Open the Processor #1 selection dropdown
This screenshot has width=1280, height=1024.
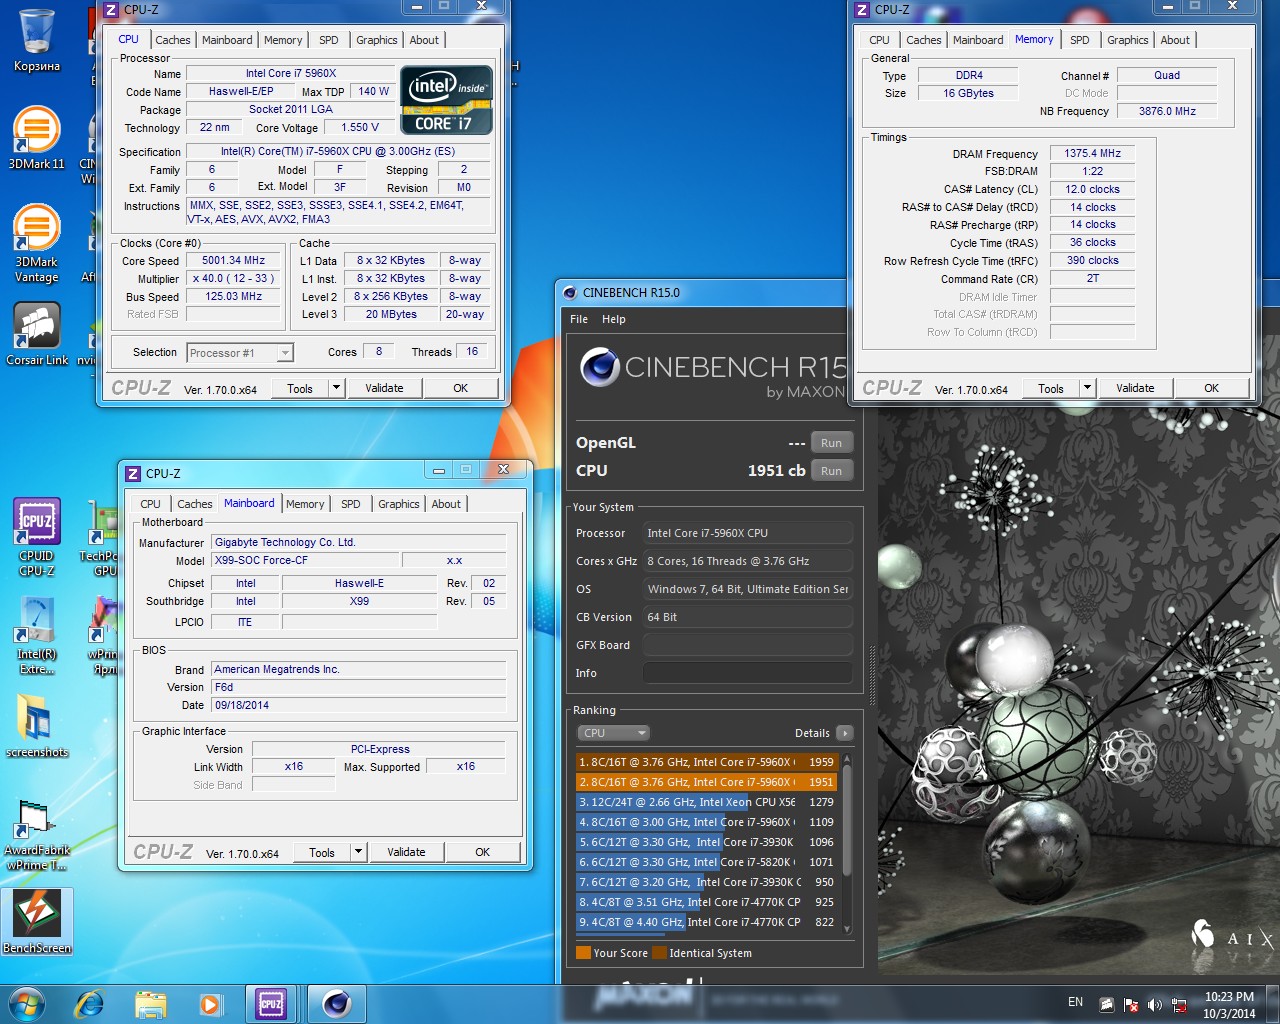tap(240, 353)
